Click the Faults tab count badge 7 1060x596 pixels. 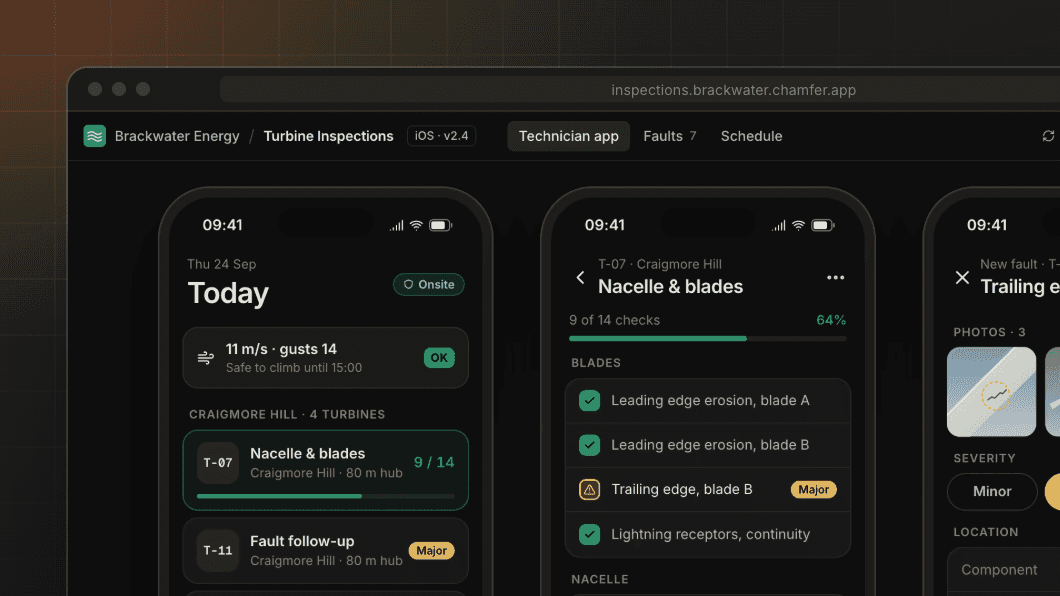point(693,136)
